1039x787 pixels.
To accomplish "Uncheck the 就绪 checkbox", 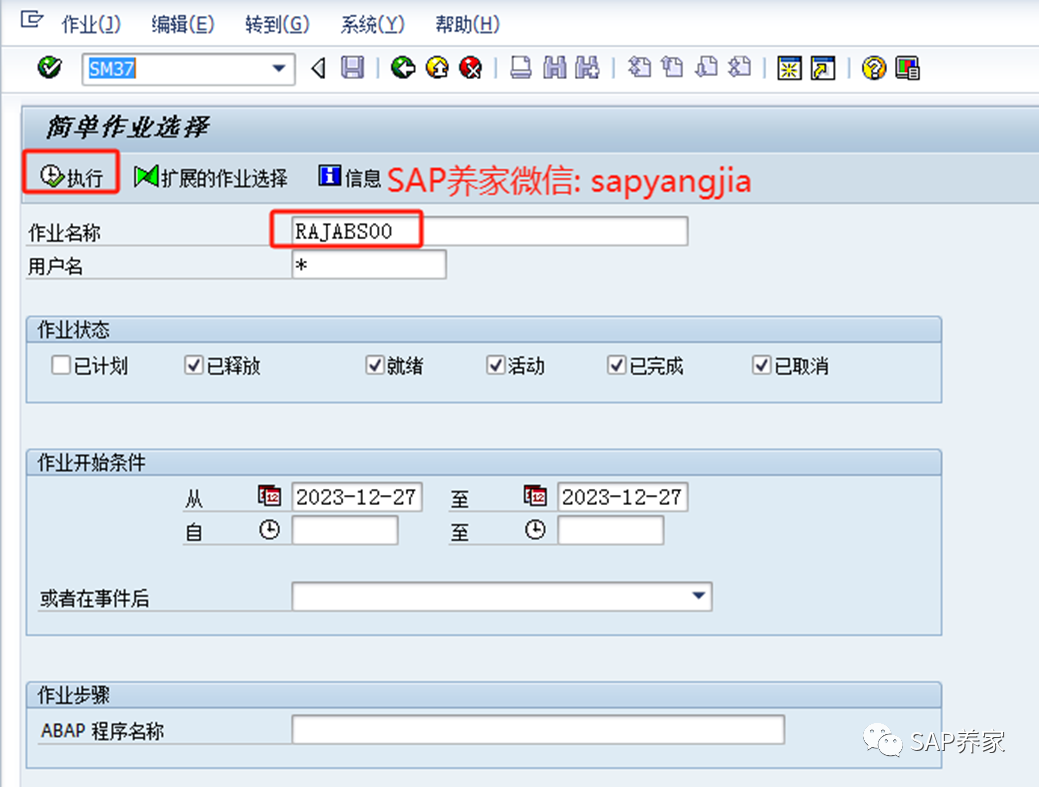I will click(374, 365).
